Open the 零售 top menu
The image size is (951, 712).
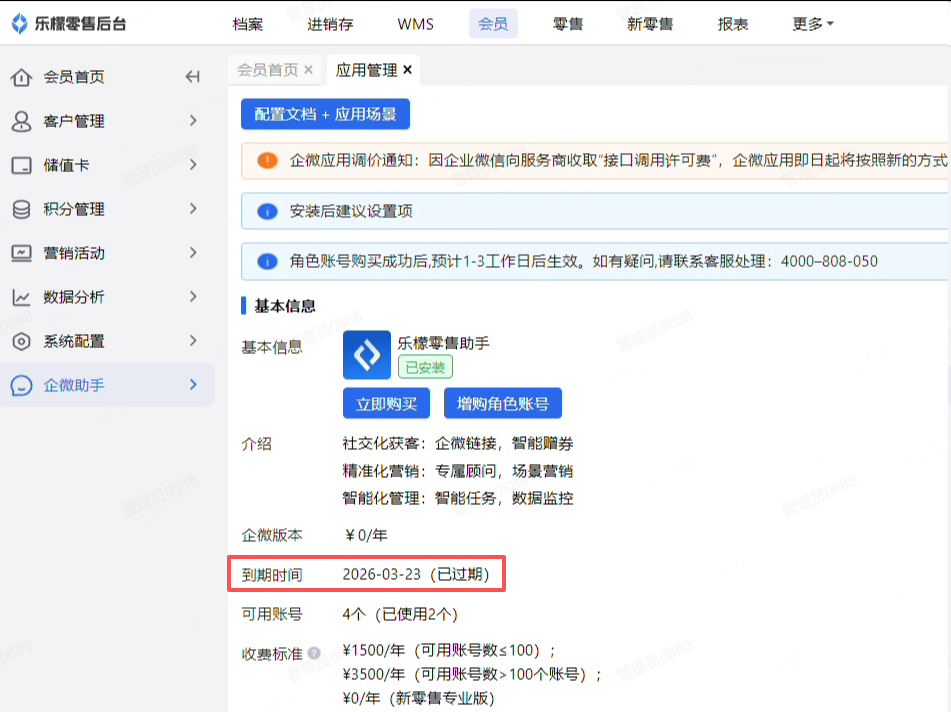[568, 24]
